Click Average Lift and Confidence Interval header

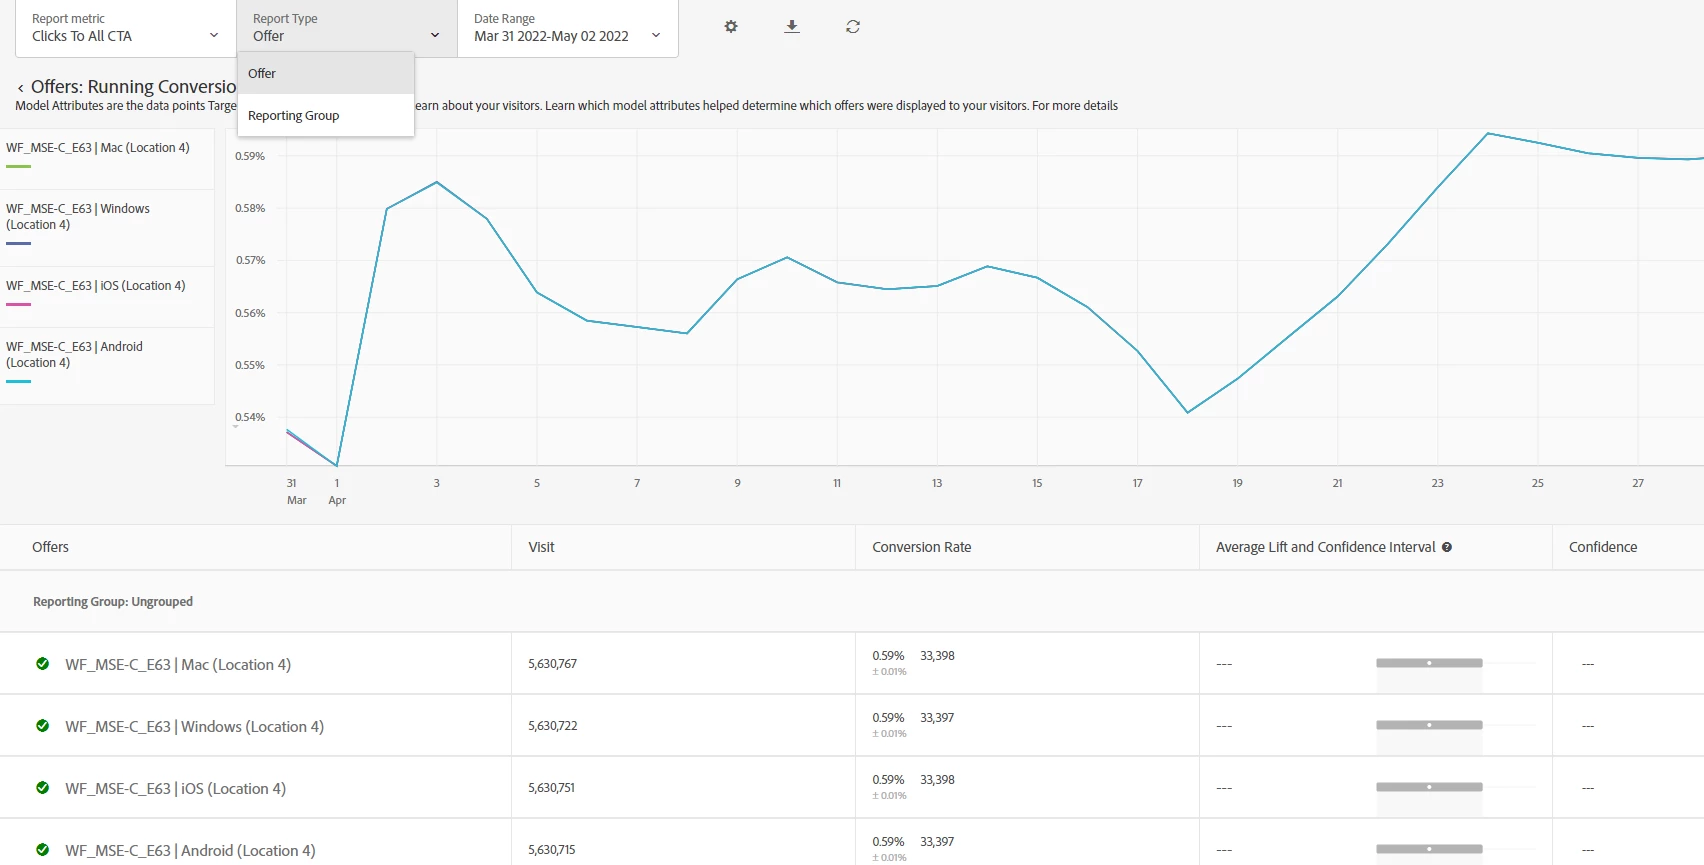point(1325,547)
